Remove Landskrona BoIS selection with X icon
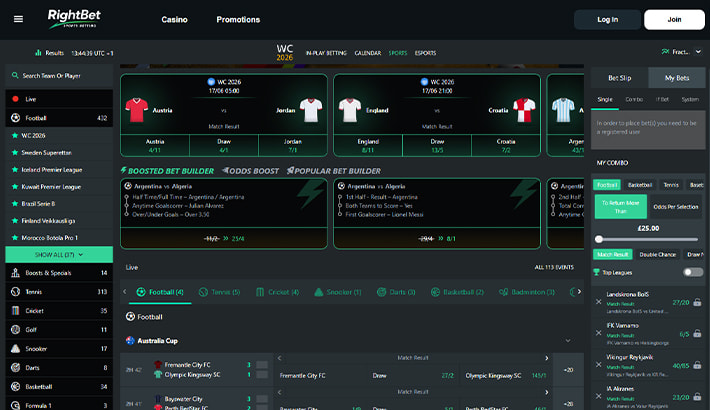The image size is (710, 410). pos(599,302)
